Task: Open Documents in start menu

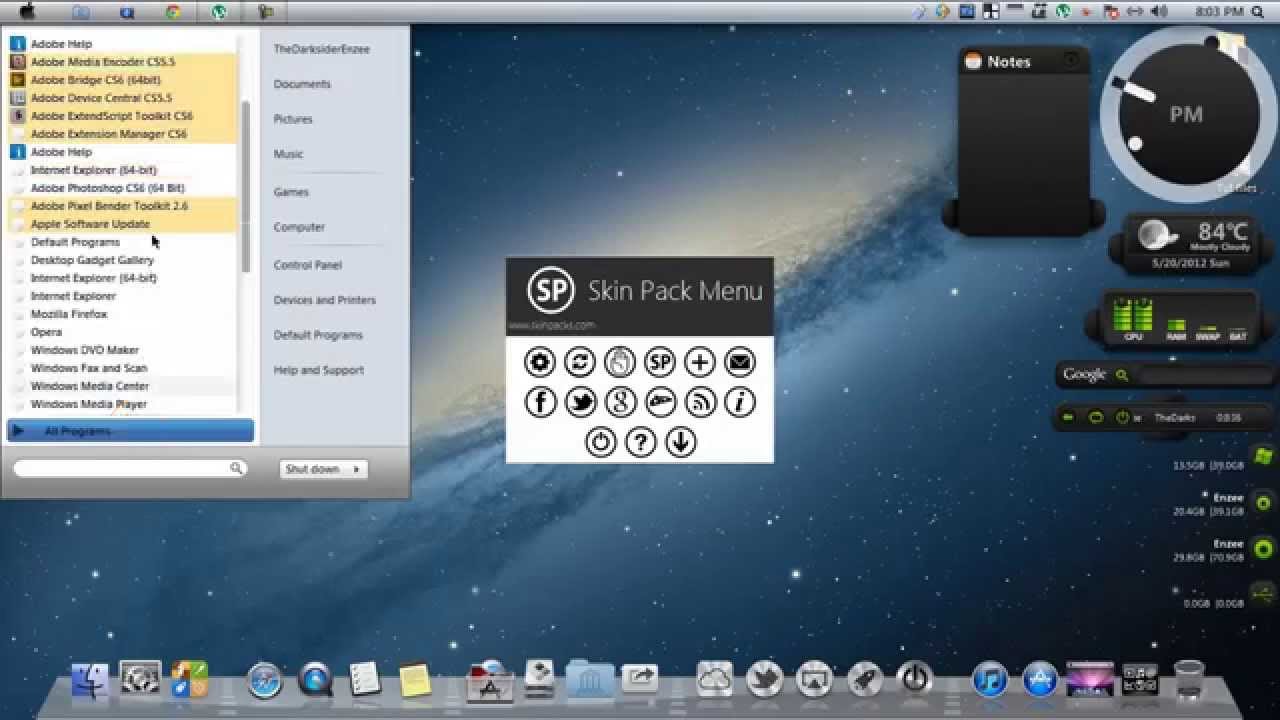Action: coord(302,84)
